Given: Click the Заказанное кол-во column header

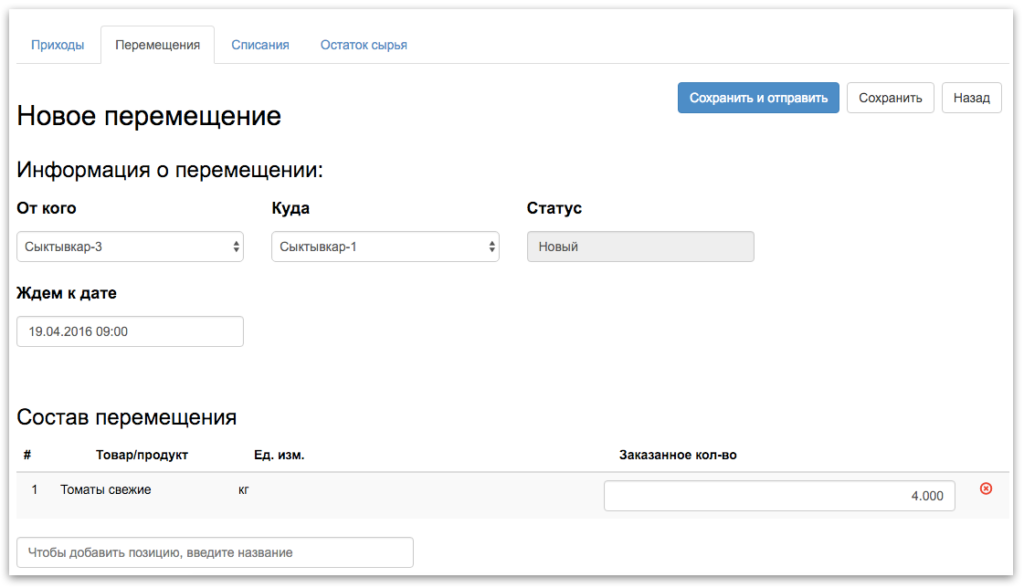Looking at the screenshot, I should 678,455.
